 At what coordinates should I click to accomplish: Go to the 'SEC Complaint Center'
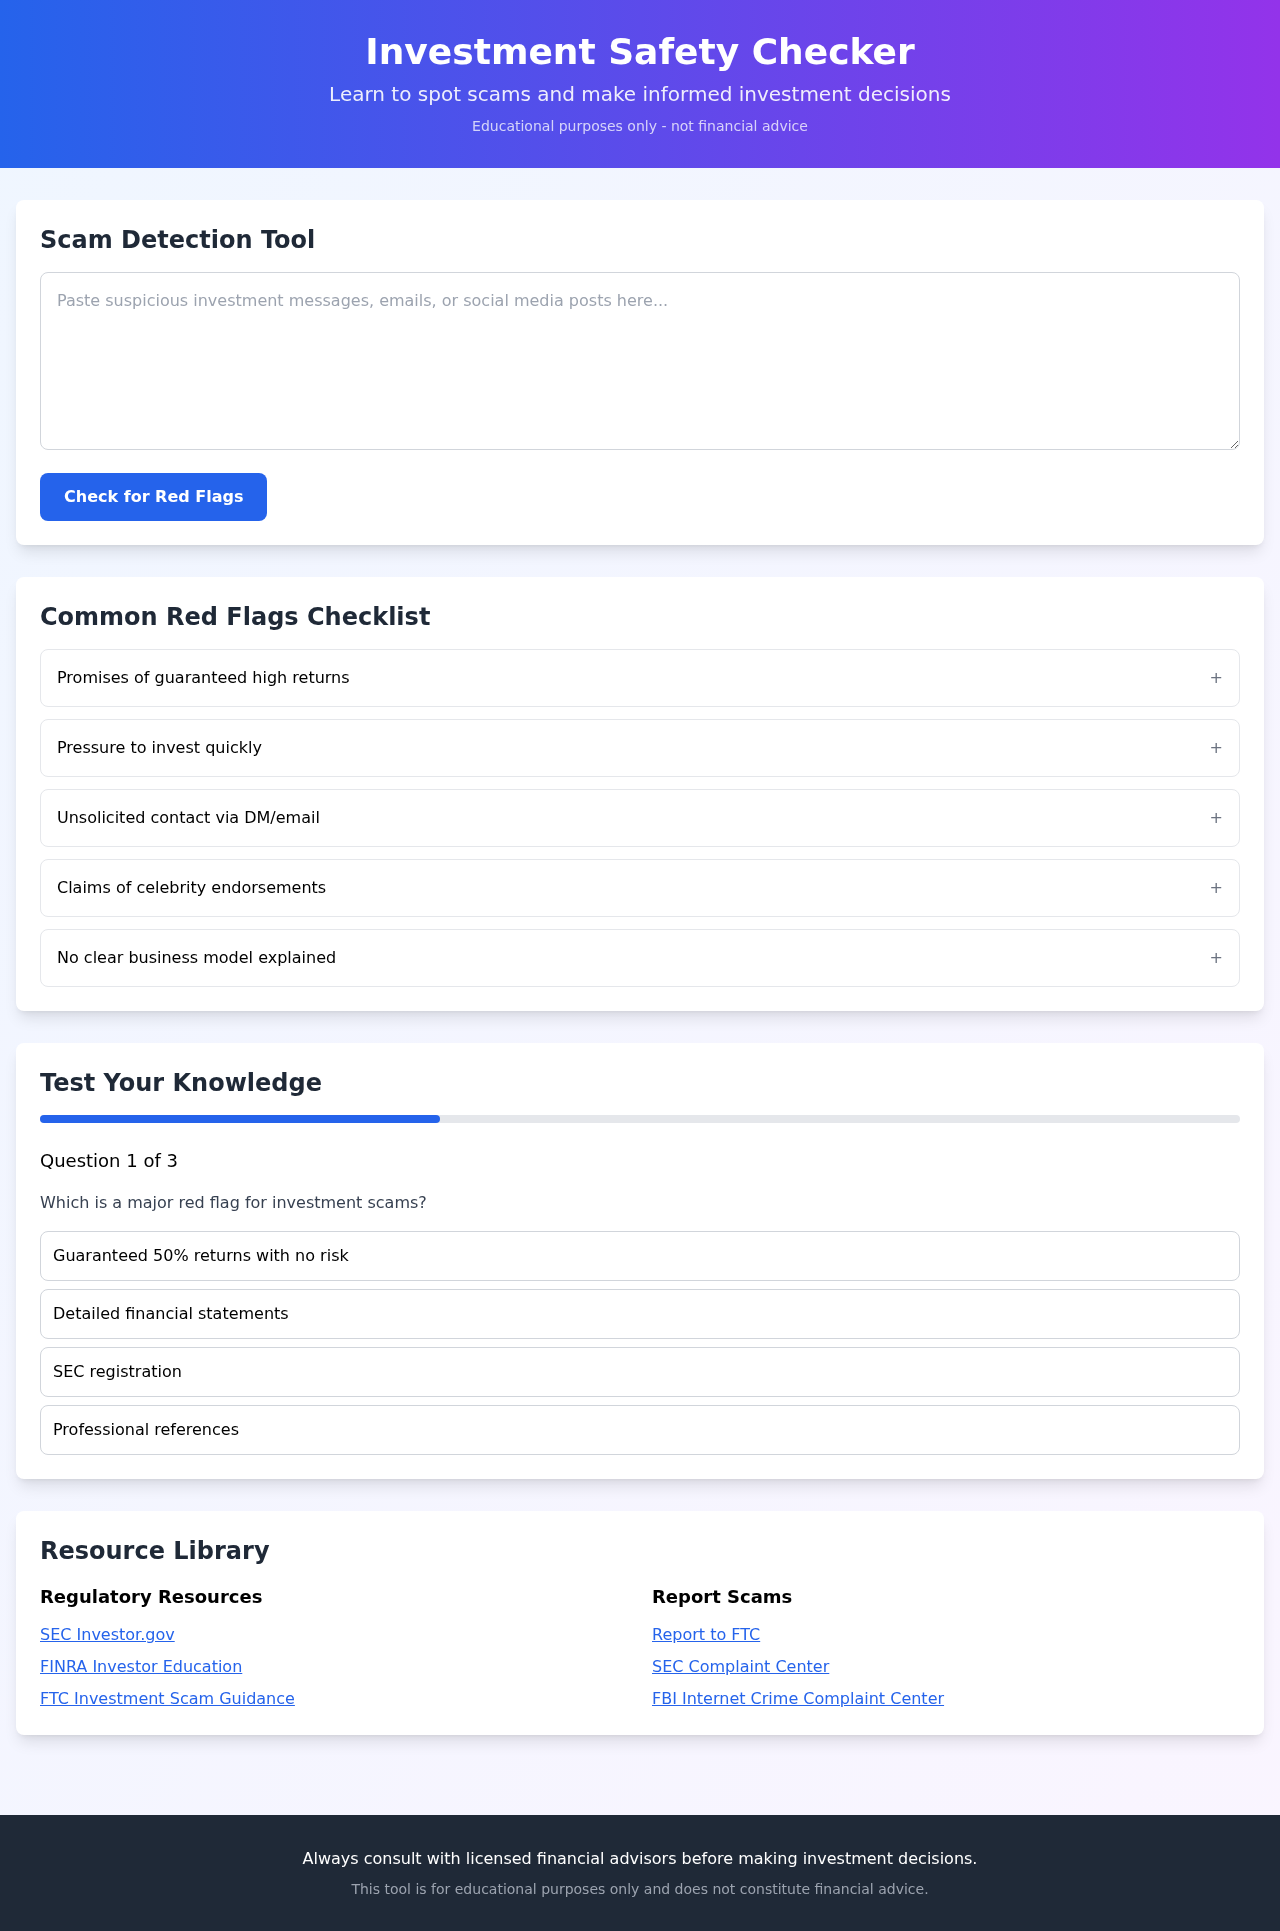click(x=740, y=1666)
